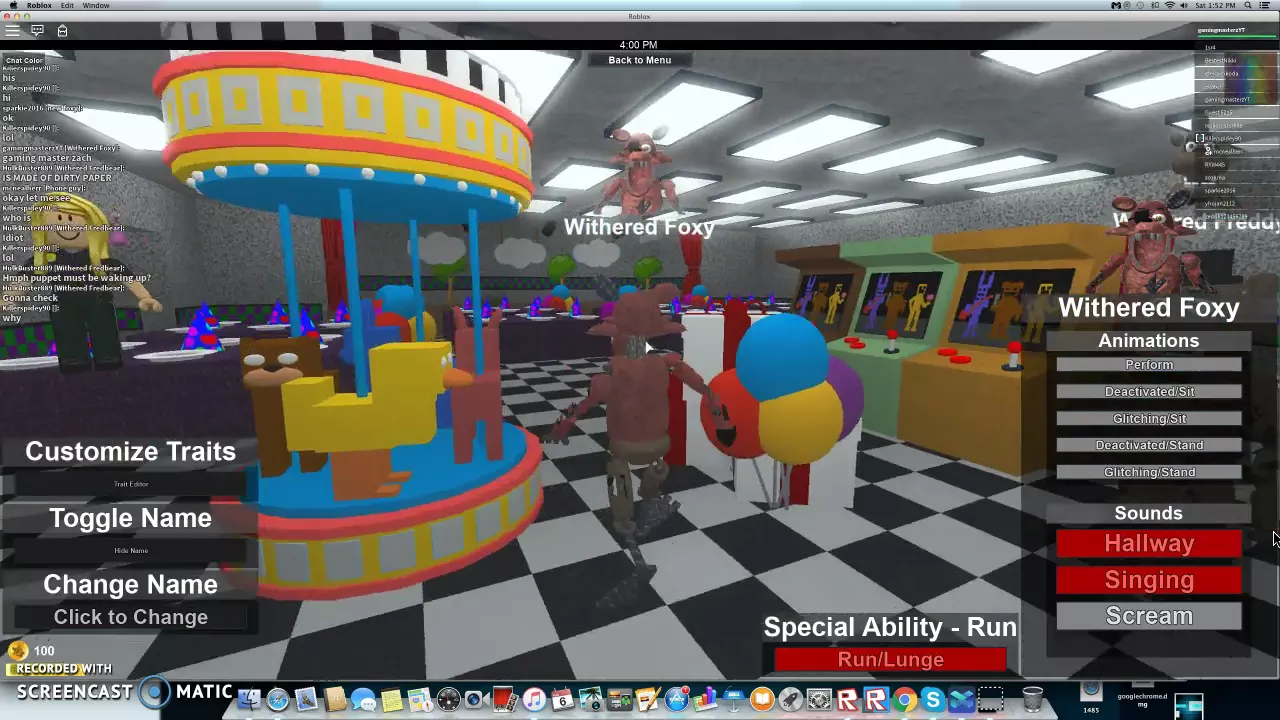Click the Roblox player dock icon

[848, 700]
